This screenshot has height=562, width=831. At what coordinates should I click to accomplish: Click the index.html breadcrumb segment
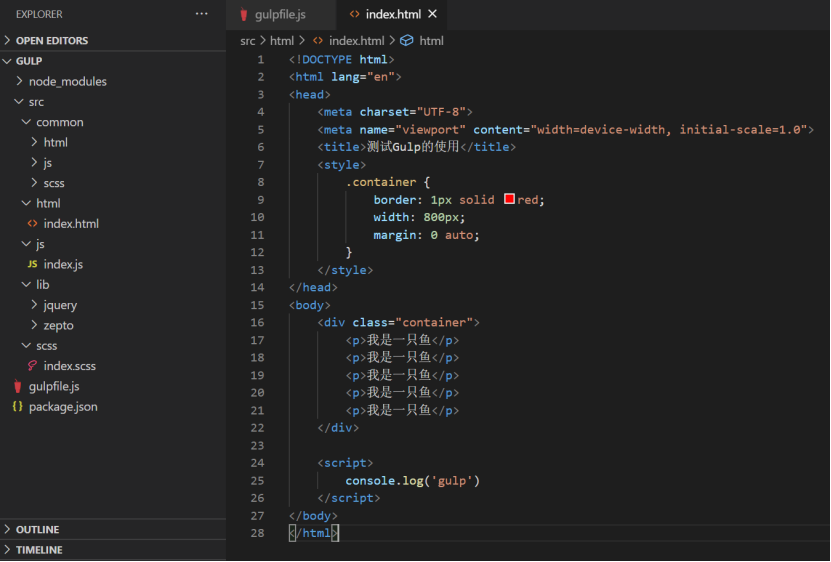coord(356,41)
